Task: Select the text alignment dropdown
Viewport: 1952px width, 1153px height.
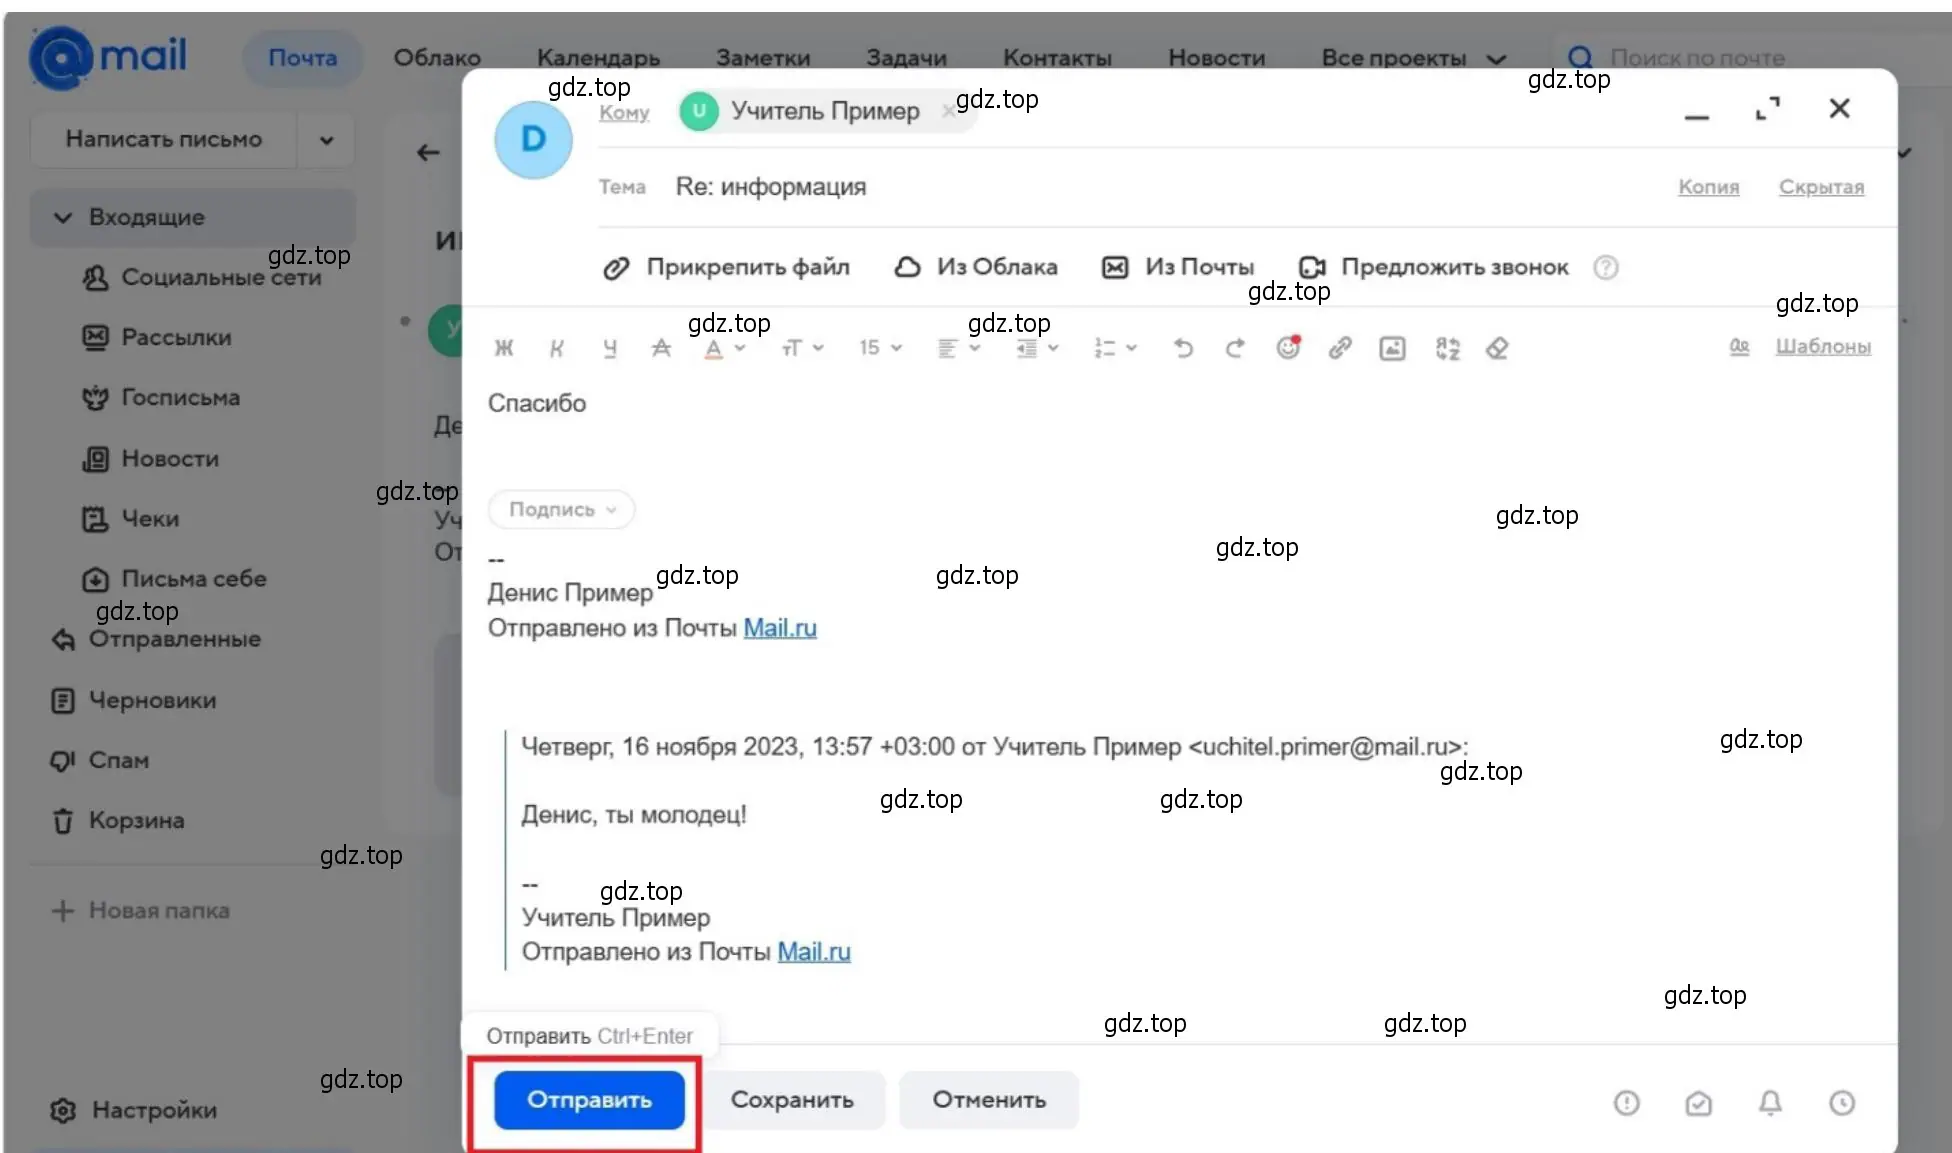Action: click(961, 347)
